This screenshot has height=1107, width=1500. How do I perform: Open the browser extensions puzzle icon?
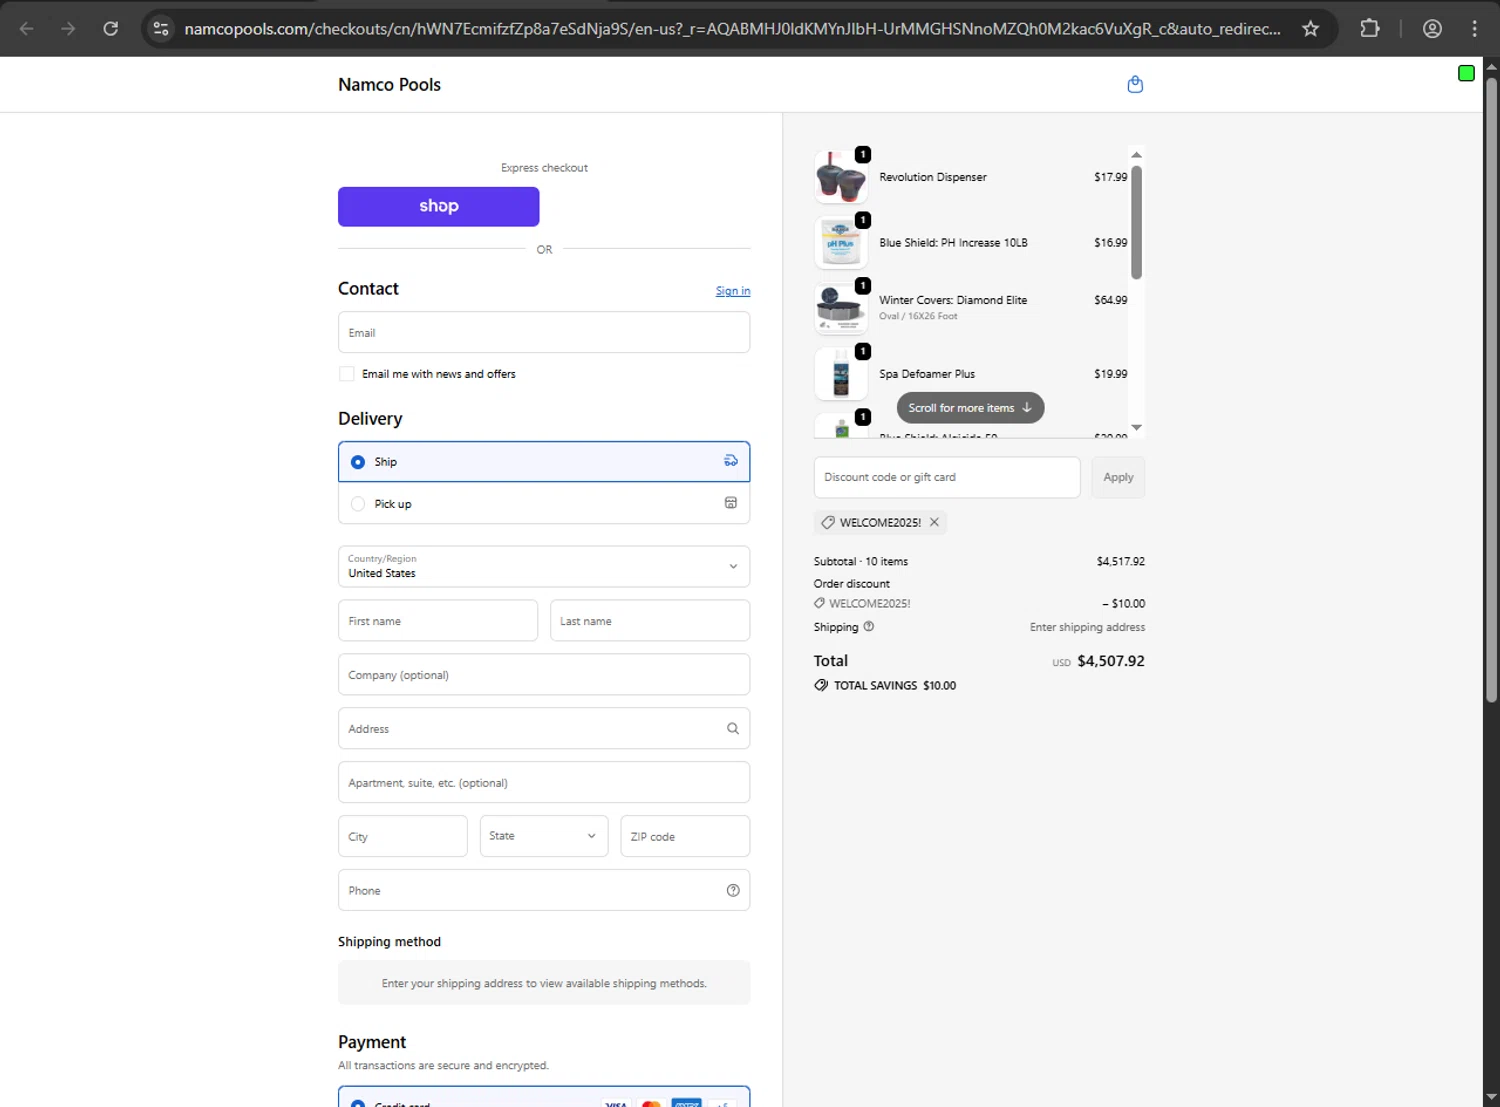pos(1370,29)
